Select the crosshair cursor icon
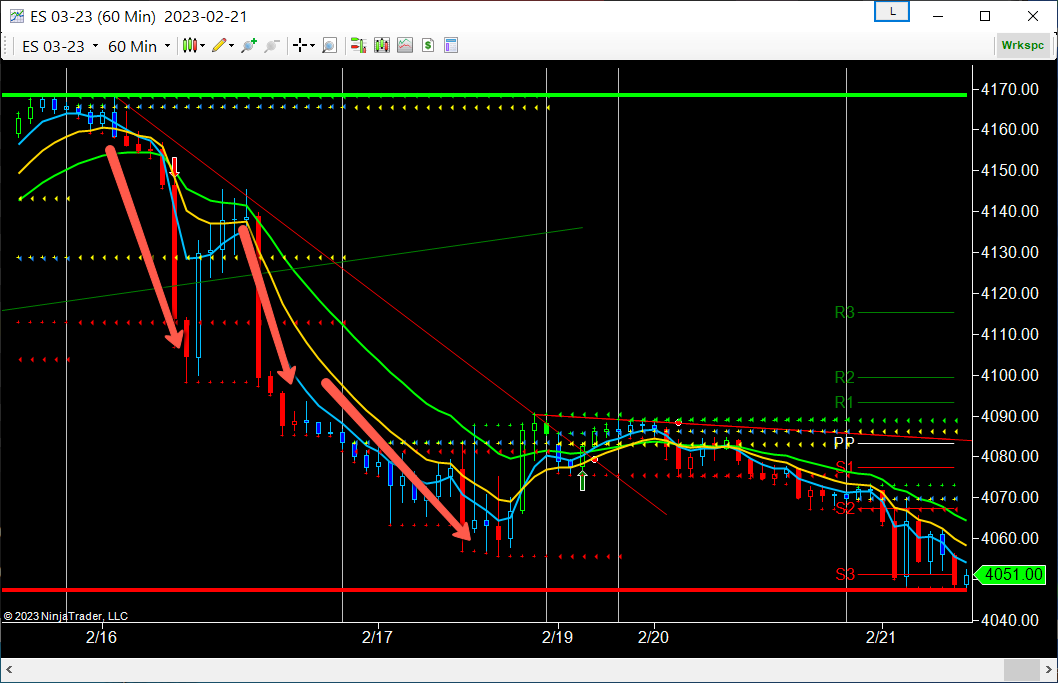This screenshot has width=1058, height=683. [x=300, y=46]
